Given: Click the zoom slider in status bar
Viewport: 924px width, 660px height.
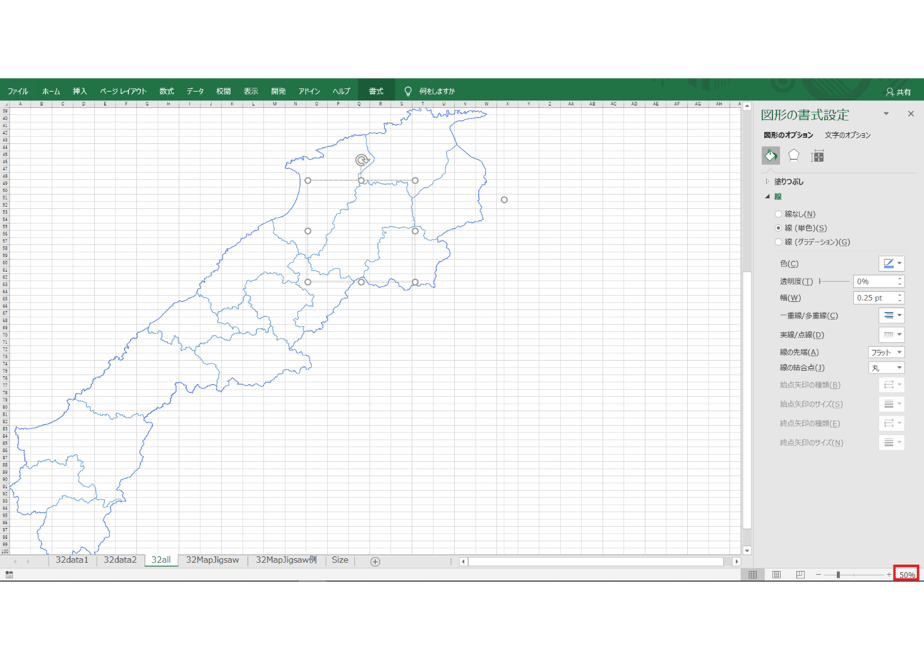Looking at the screenshot, I should [x=838, y=575].
